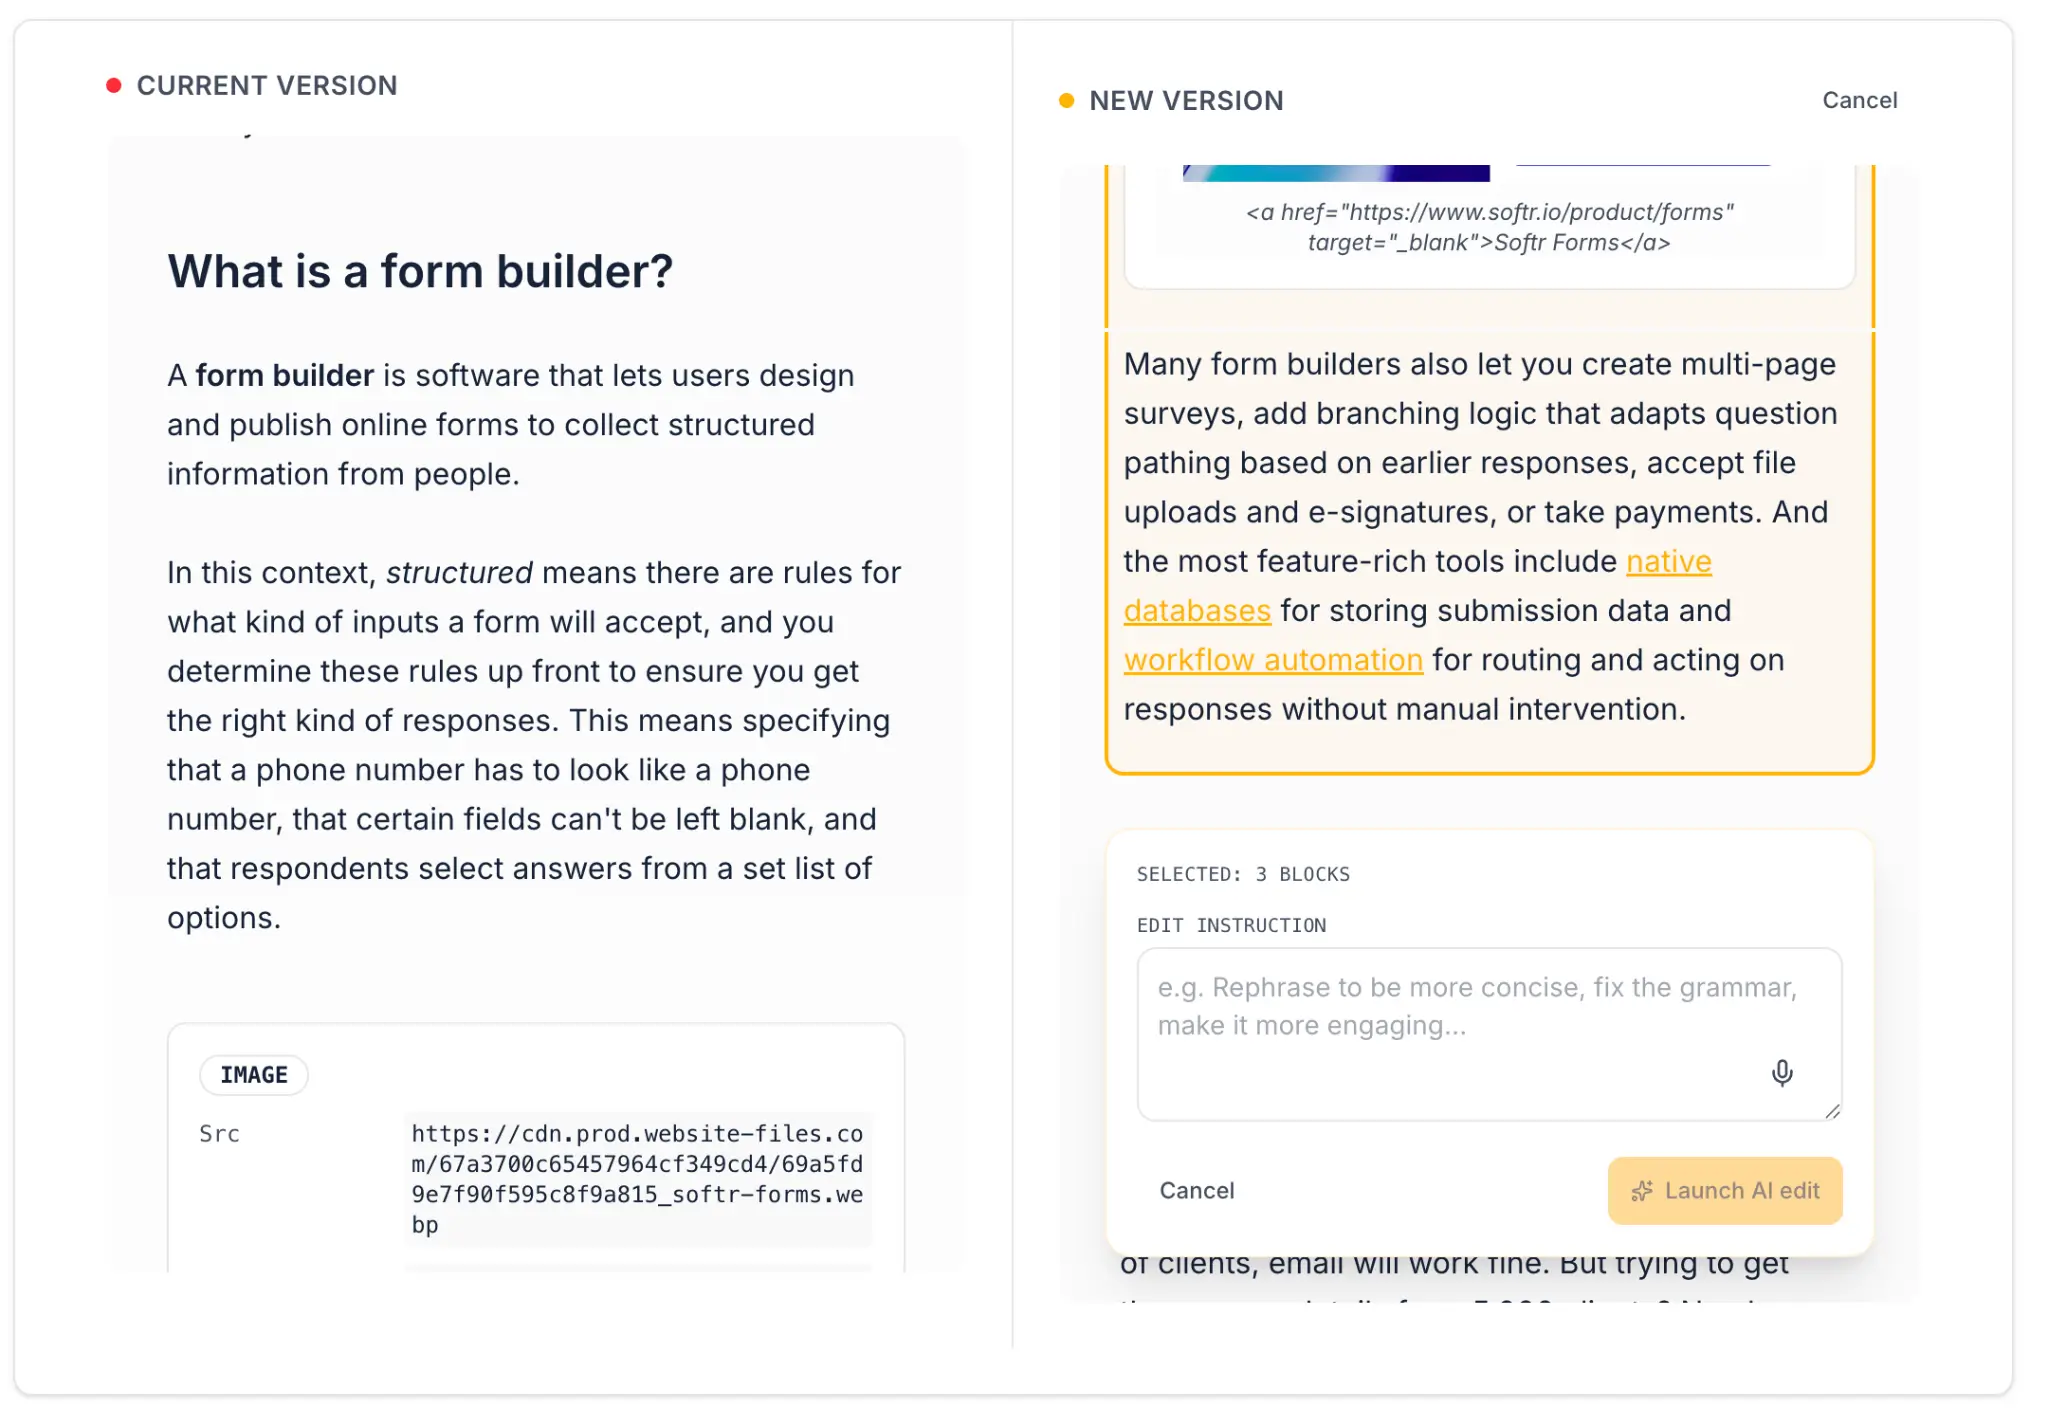Click the yellow New Version status dot
Image resolution: width=2048 pixels, height=1413 pixels.
tap(1065, 100)
